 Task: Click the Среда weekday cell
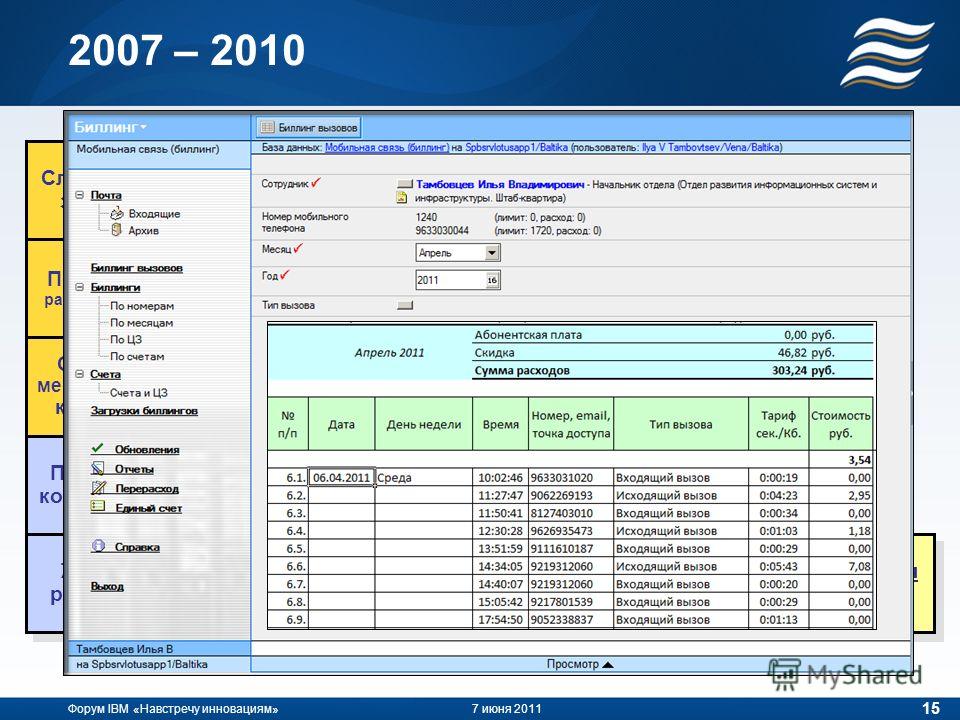tap(423, 478)
